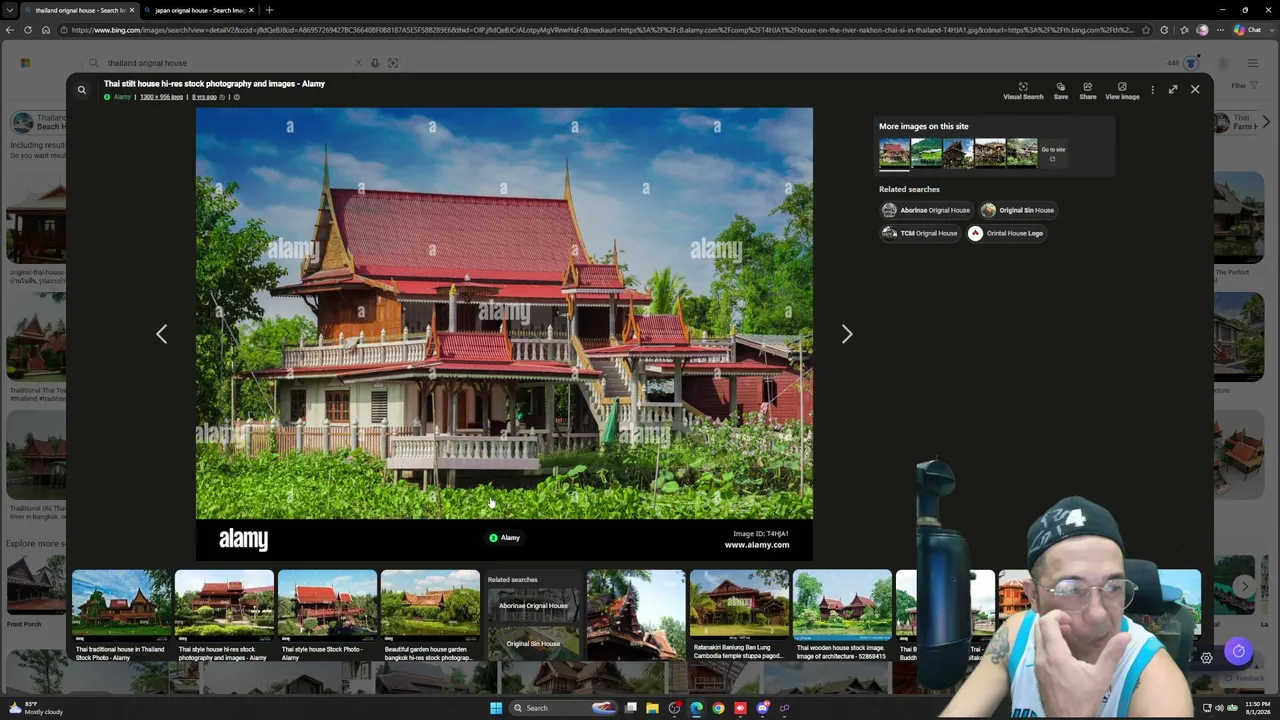Viewport: 1280px width, 720px height.
Task: Open the tab actions dropdown
Action: (10, 10)
